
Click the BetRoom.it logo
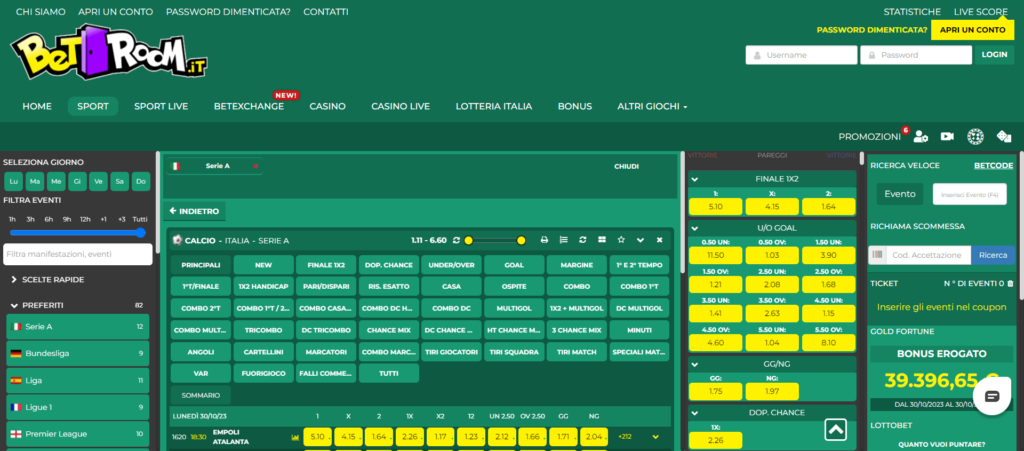(x=109, y=52)
